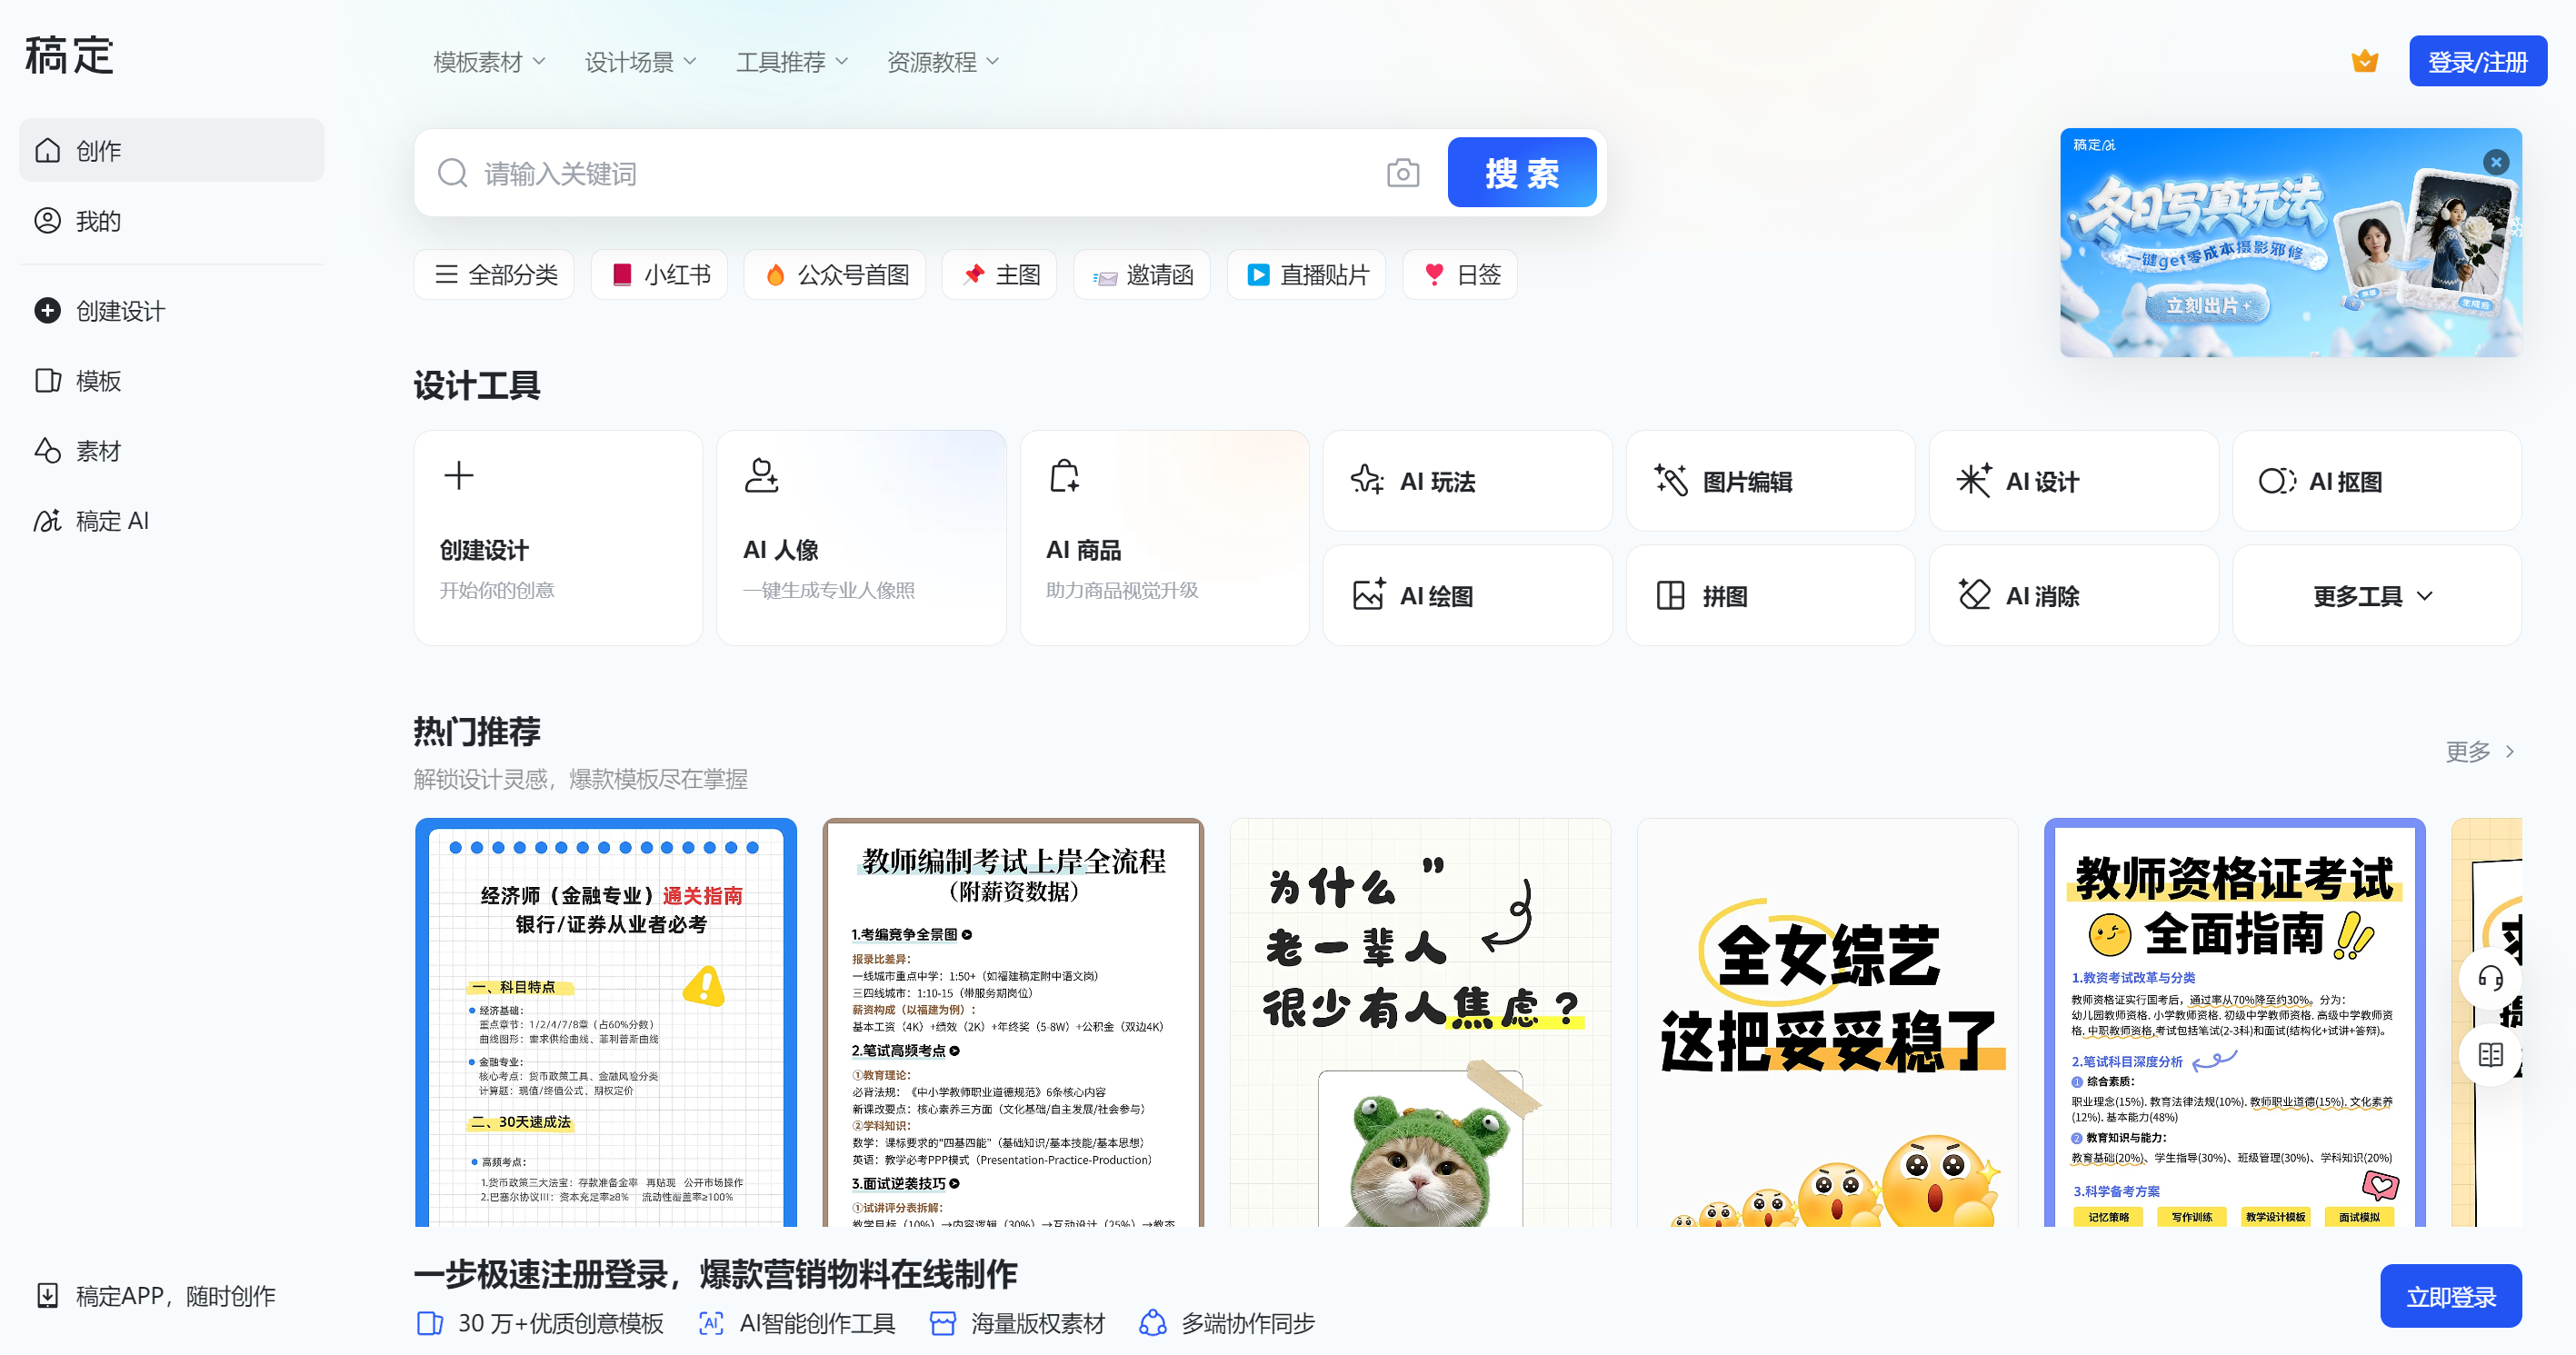Expand the 更多工具 dropdown
The width and height of the screenshot is (2576, 1355).
tap(2376, 595)
